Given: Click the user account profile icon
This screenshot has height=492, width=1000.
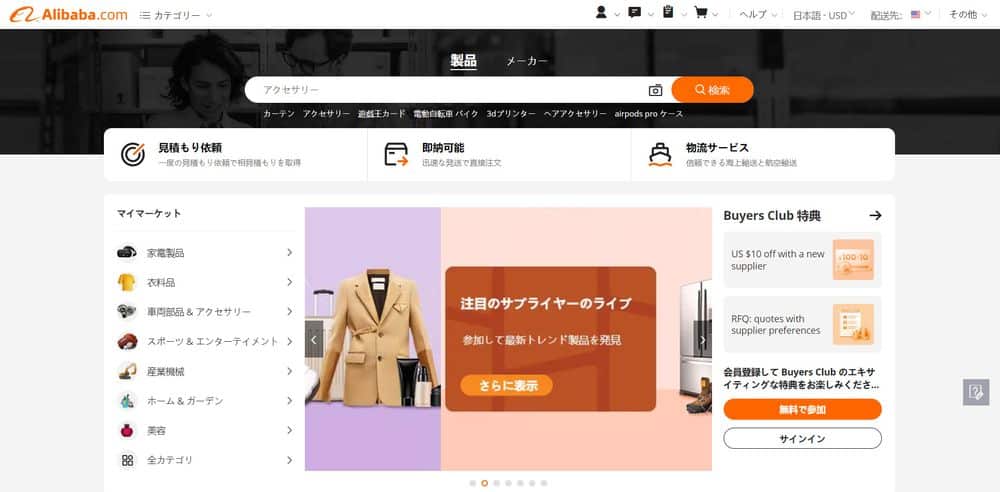Looking at the screenshot, I should (601, 13).
